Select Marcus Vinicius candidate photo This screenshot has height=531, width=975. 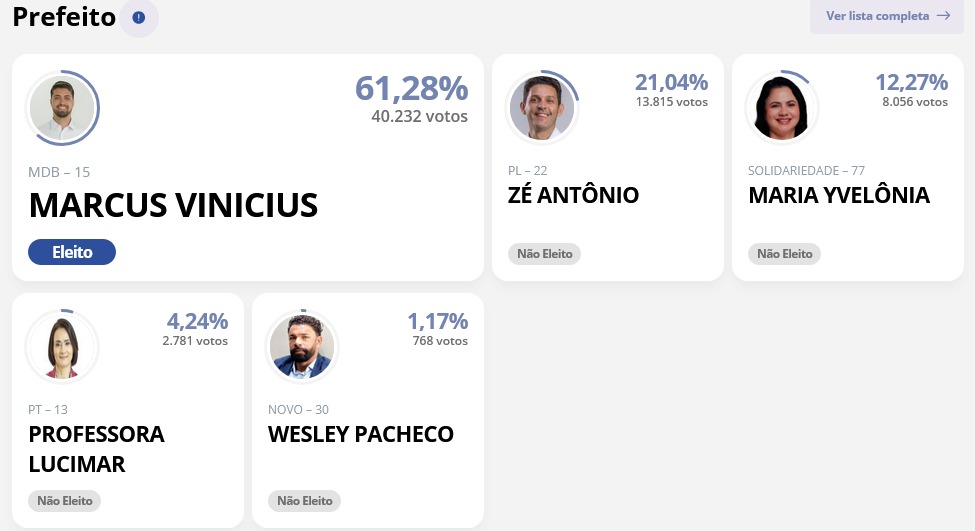pos(62,108)
